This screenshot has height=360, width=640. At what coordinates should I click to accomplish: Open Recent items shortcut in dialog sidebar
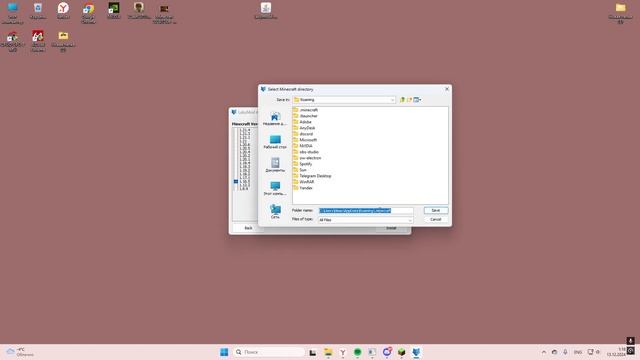click(275, 118)
